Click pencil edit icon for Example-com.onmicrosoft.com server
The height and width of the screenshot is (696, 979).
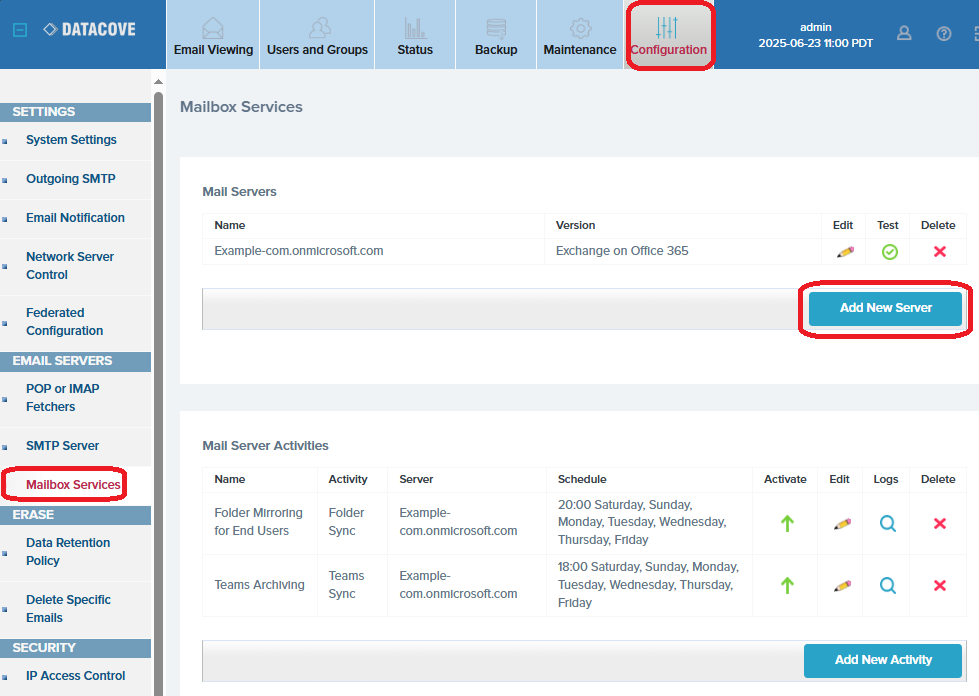click(x=844, y=252)
